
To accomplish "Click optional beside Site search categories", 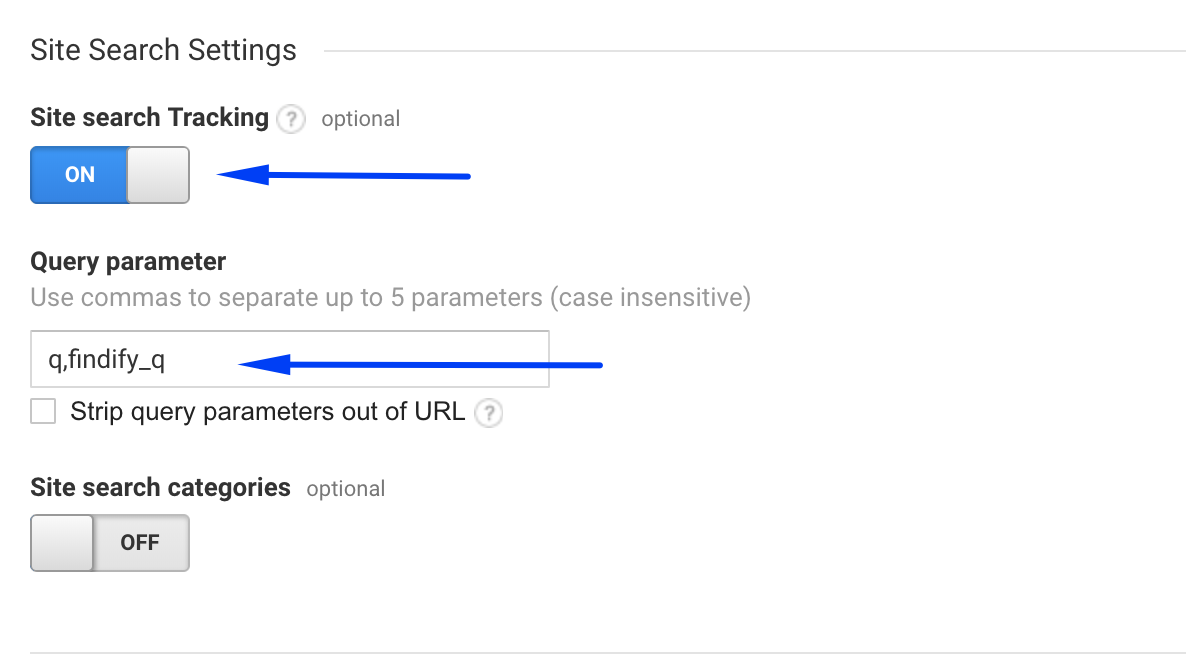I will point(346,488).
